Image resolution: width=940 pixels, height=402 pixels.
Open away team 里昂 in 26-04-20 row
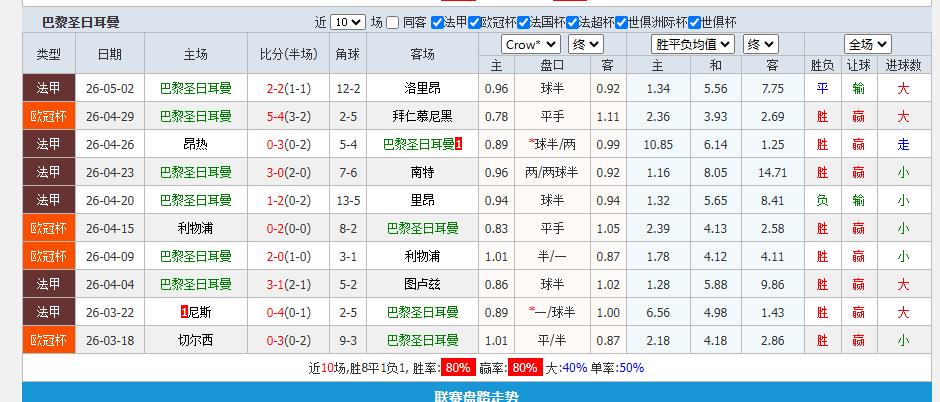422,200
